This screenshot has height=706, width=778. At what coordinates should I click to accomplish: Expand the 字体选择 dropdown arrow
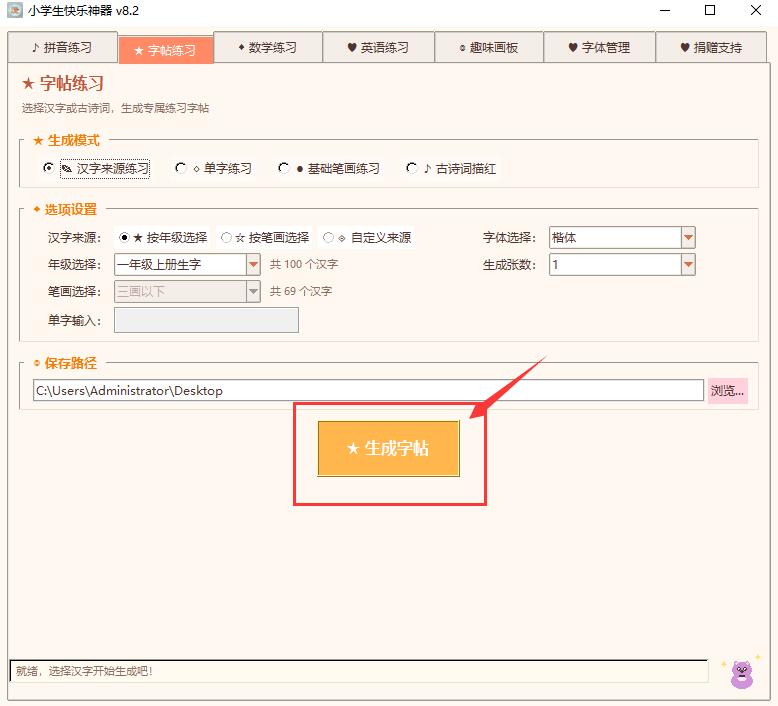point(688,238)
